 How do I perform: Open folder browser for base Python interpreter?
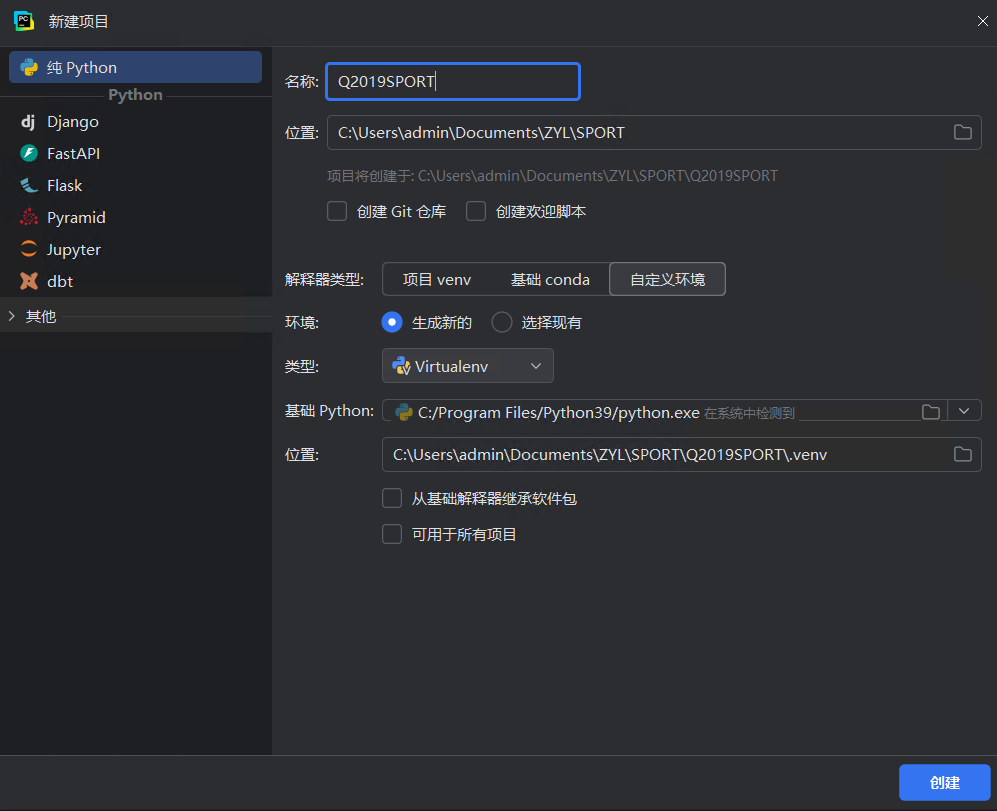[930, 411]
